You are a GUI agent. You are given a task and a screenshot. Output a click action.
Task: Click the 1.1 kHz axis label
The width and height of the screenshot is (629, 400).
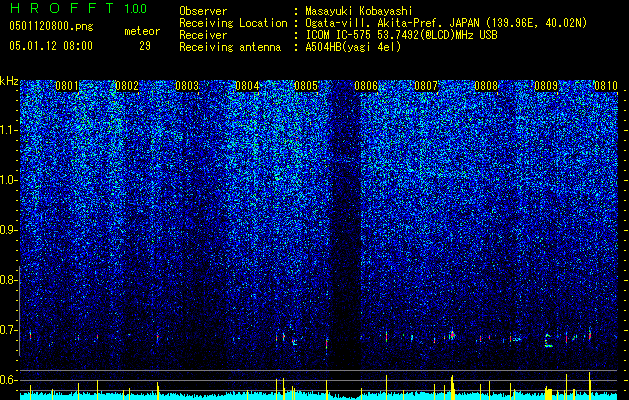click(x=9, y=130)
